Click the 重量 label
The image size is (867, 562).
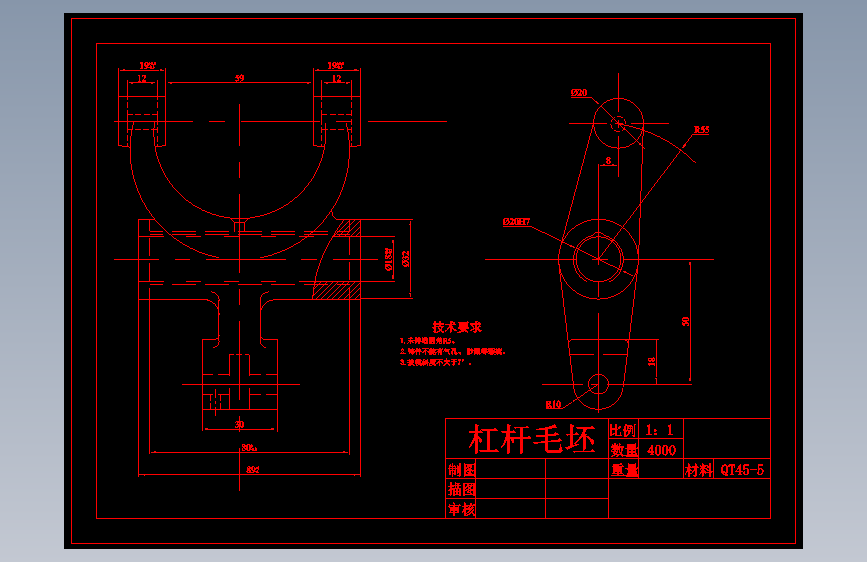point(624,470)
